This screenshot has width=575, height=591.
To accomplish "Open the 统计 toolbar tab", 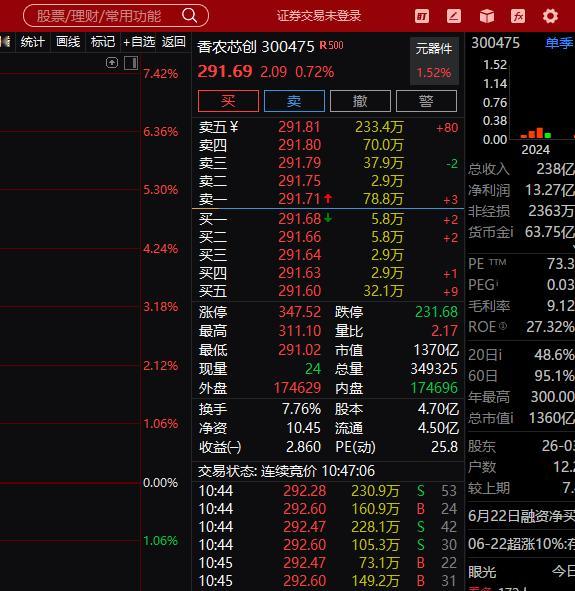I will pyautogui.click(x=32, y=41).
